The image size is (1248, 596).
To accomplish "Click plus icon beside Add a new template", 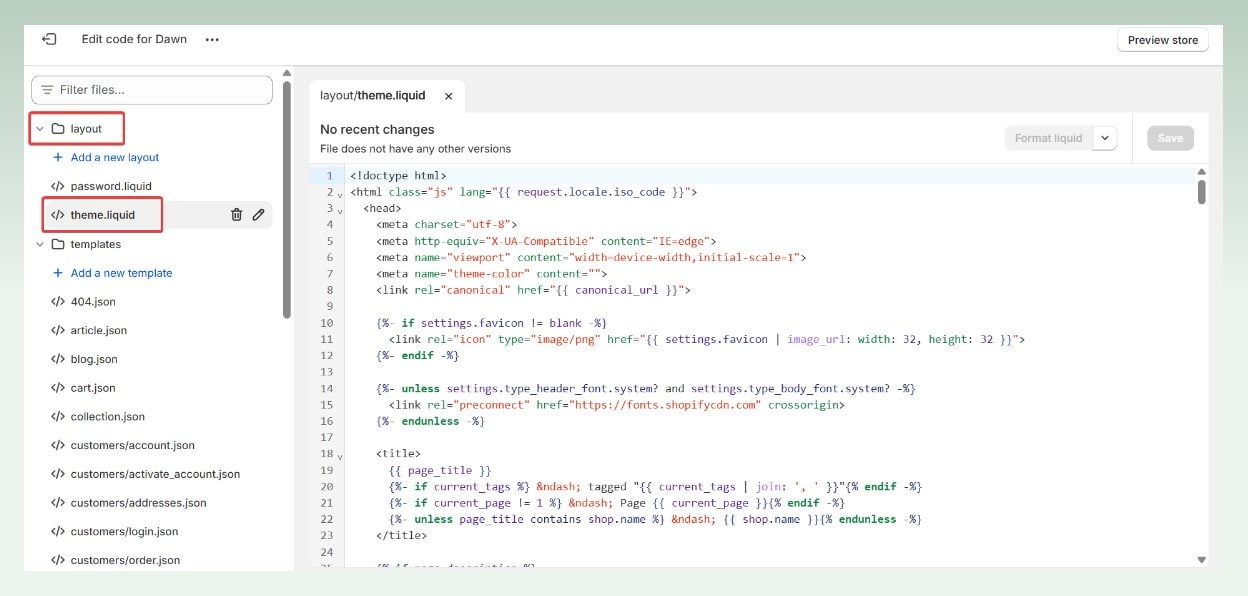I will (x=58, y=273).
